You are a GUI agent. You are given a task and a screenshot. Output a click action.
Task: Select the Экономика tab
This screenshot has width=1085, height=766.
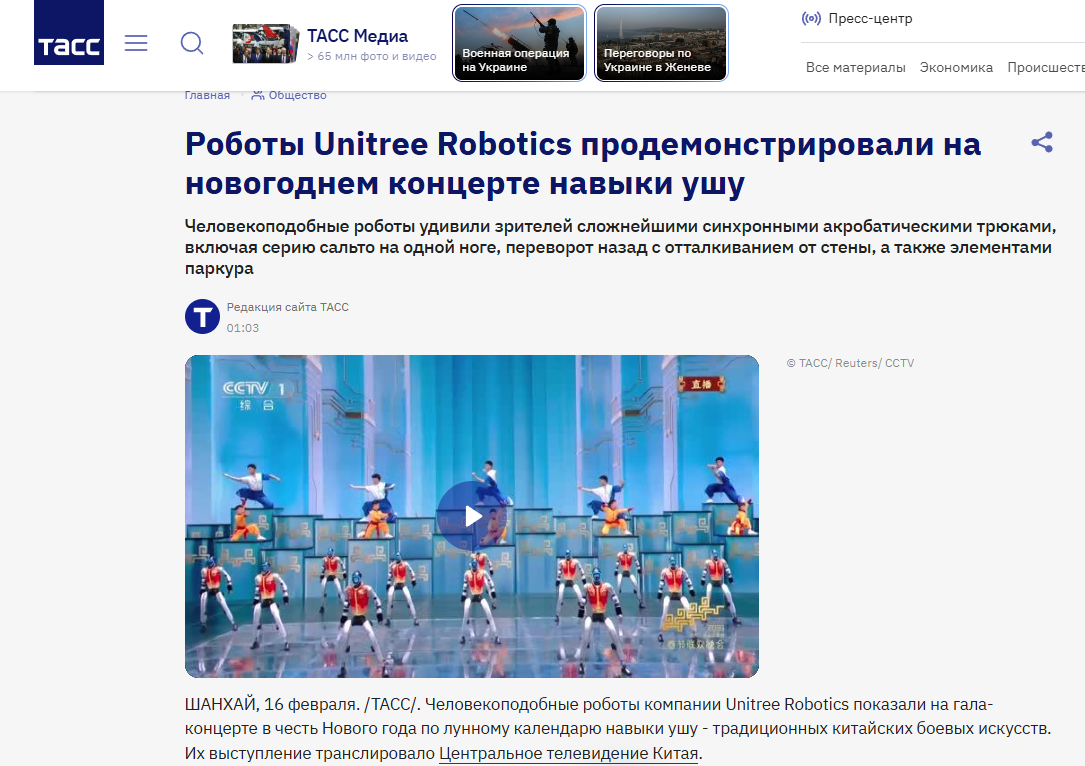[956, 67]
